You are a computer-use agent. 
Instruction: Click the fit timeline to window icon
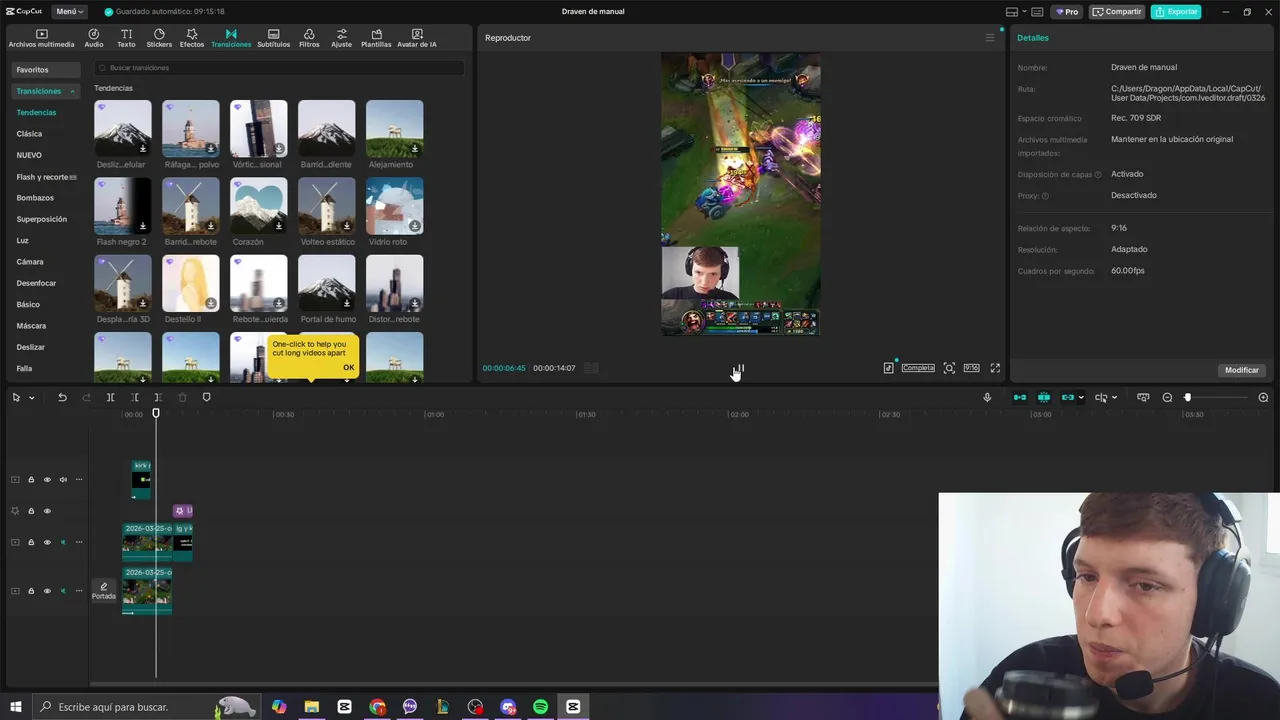click(x=1143, y=397)
